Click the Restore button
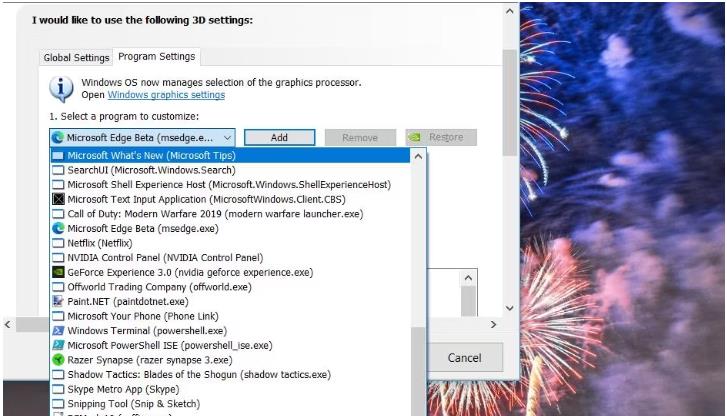Screen dimensions: 727x416 (x=441, y=137)
